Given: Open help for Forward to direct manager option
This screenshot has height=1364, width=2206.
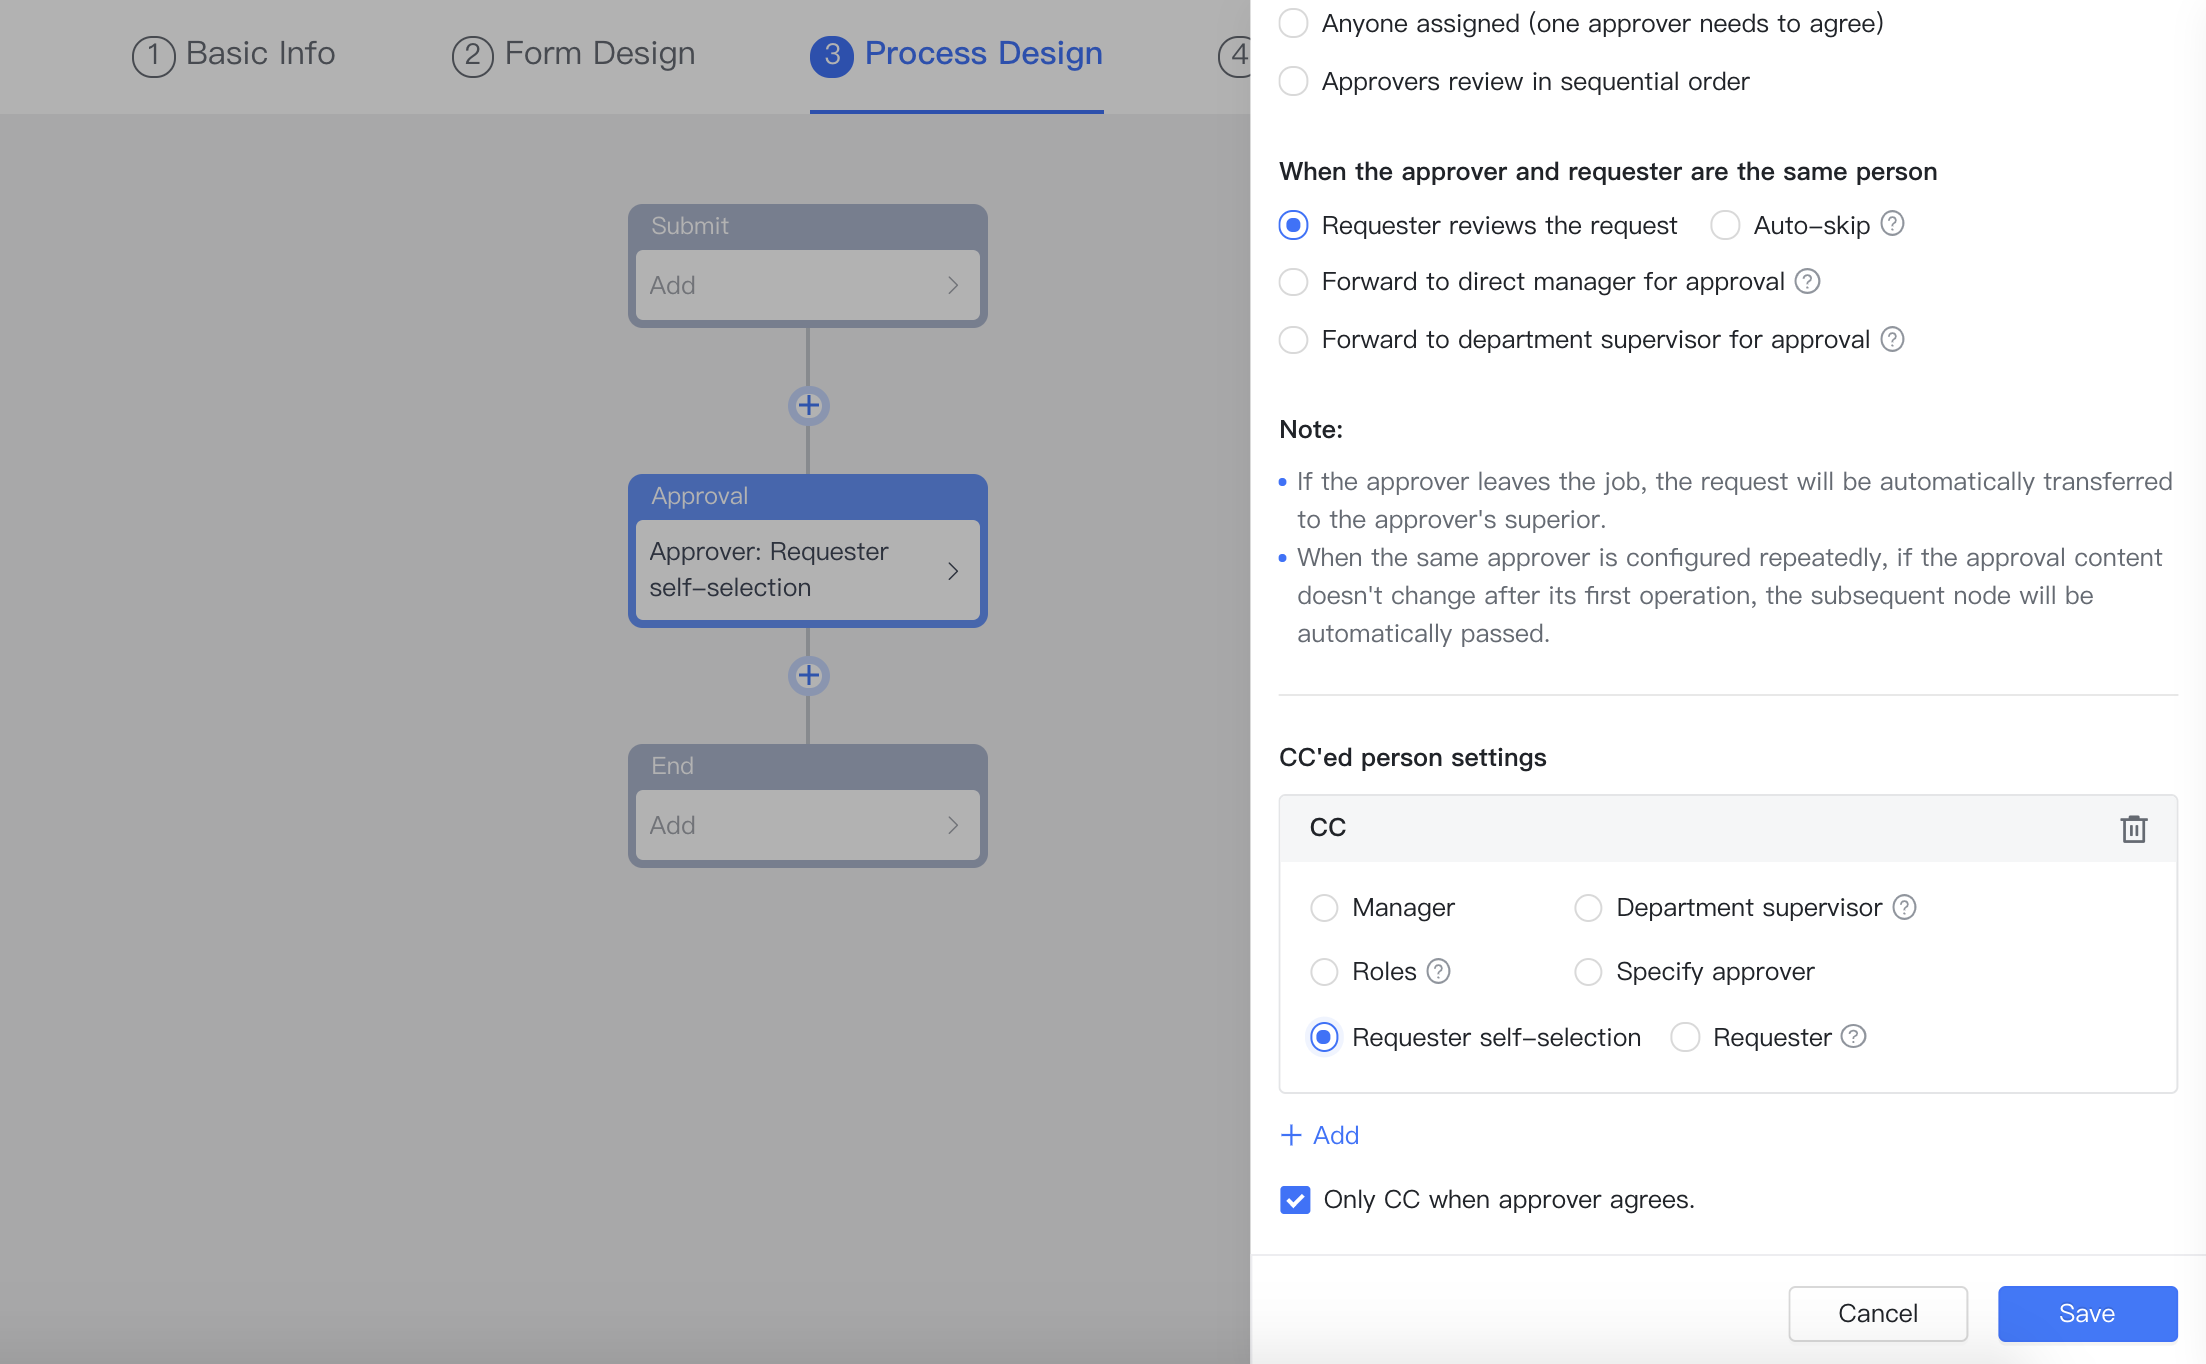Looking at the screenshot, I should pyautogui.click(x=1808, y=281).
